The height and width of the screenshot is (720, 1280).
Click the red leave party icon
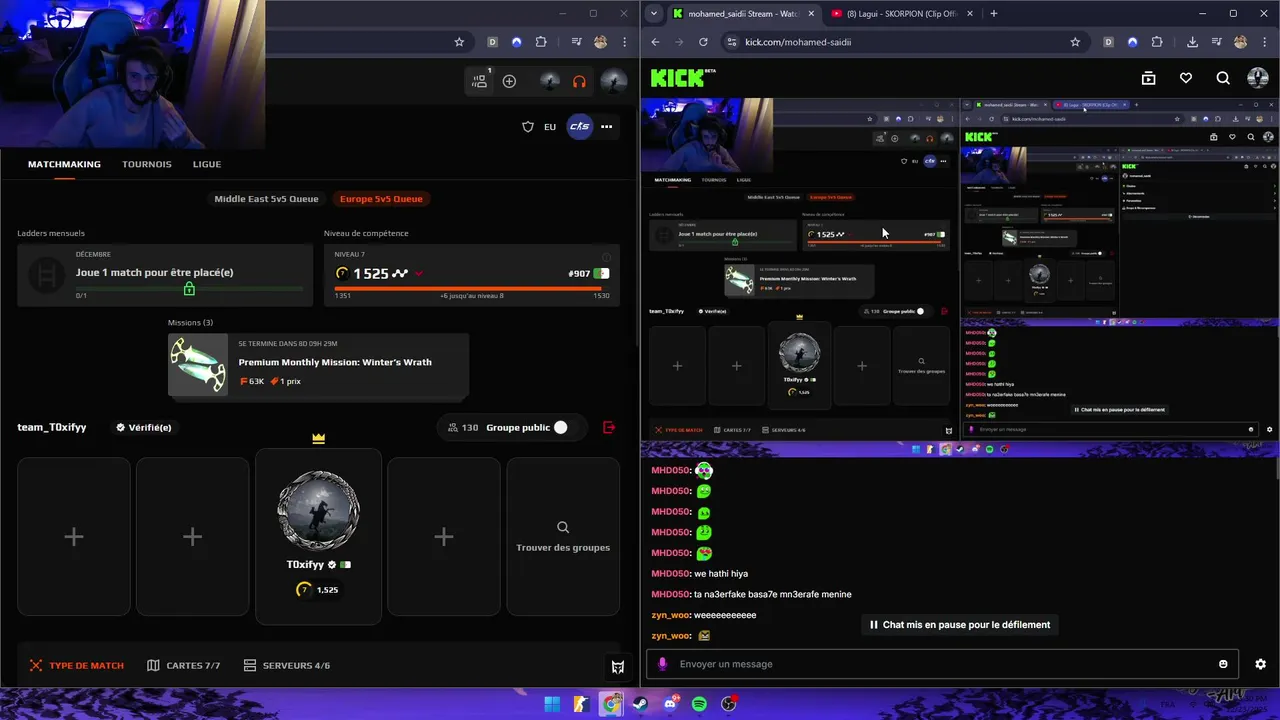609,427
